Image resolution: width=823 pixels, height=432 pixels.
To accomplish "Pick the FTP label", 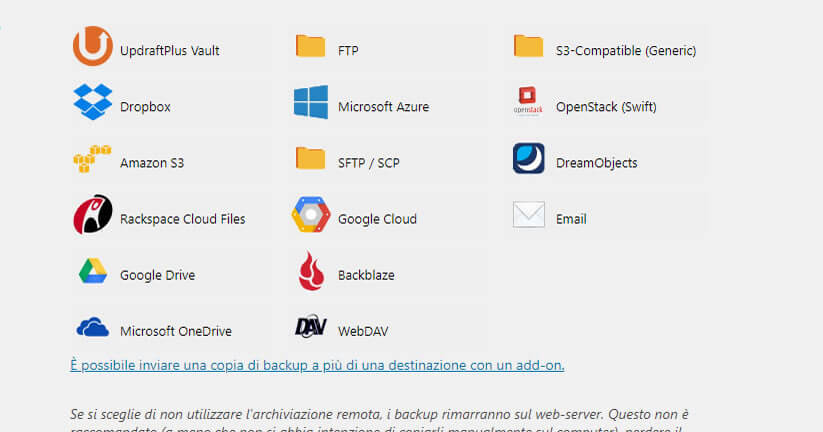I will pyautogui.click(x=348, y=50).
